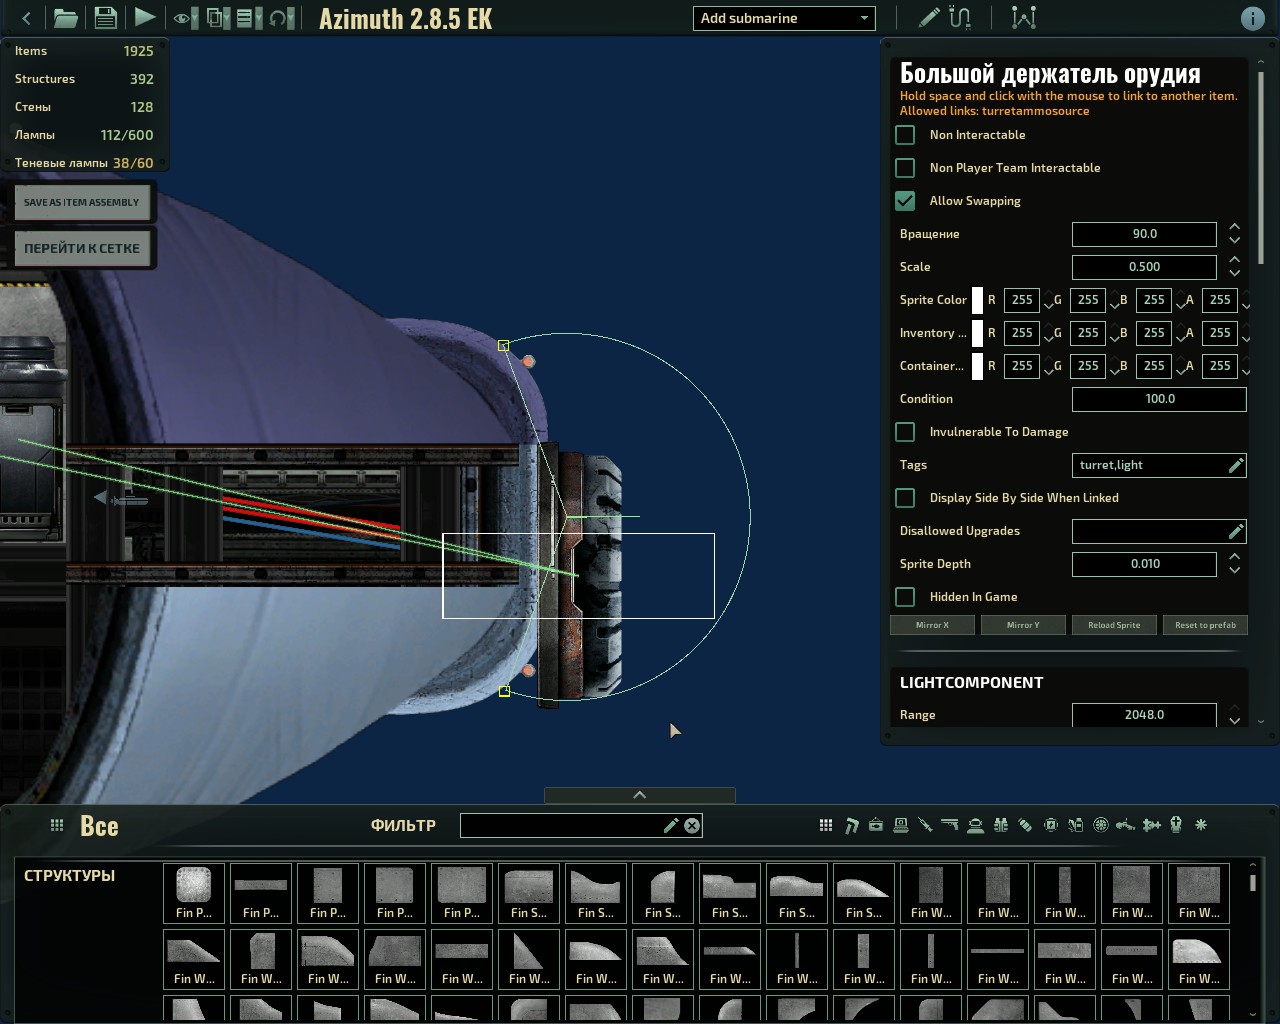Save the submarine using floppy disk icon
The height and width of the screenshot is (1024, 1280).
click(105, 18)
